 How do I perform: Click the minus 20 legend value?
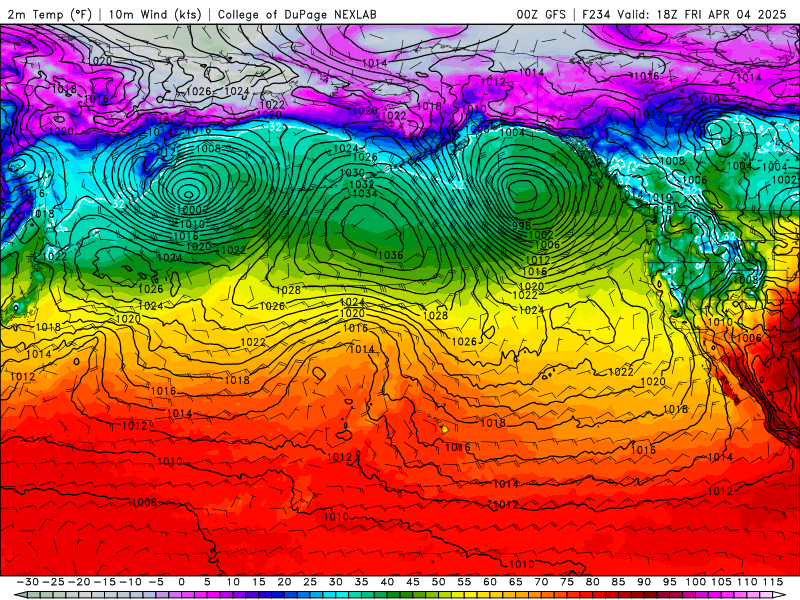(79, 582)
